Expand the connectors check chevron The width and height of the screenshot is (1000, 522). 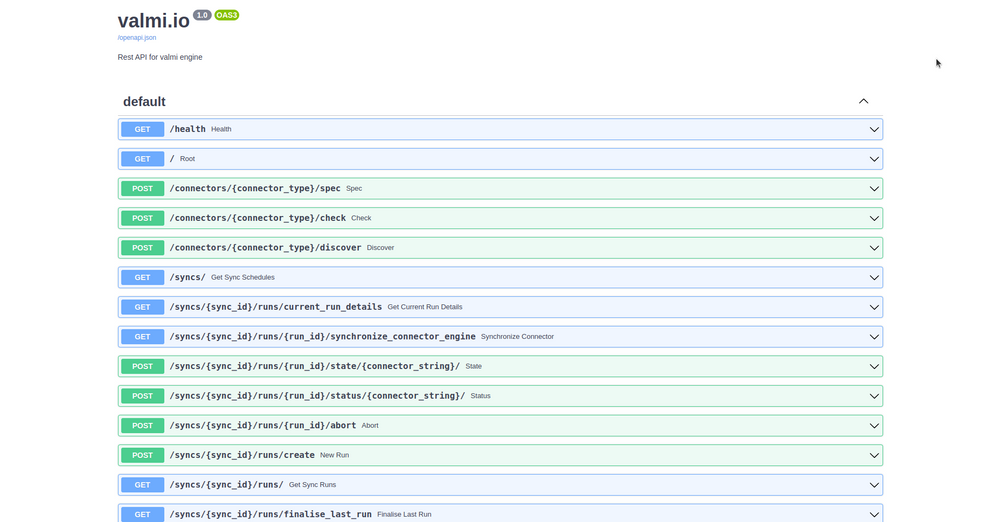point(874,218)
